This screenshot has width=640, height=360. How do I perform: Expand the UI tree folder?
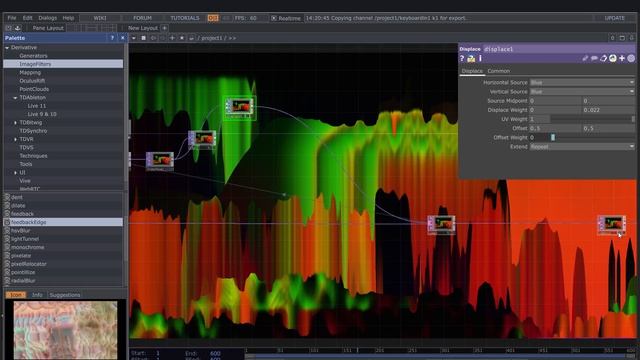point(16,173)
